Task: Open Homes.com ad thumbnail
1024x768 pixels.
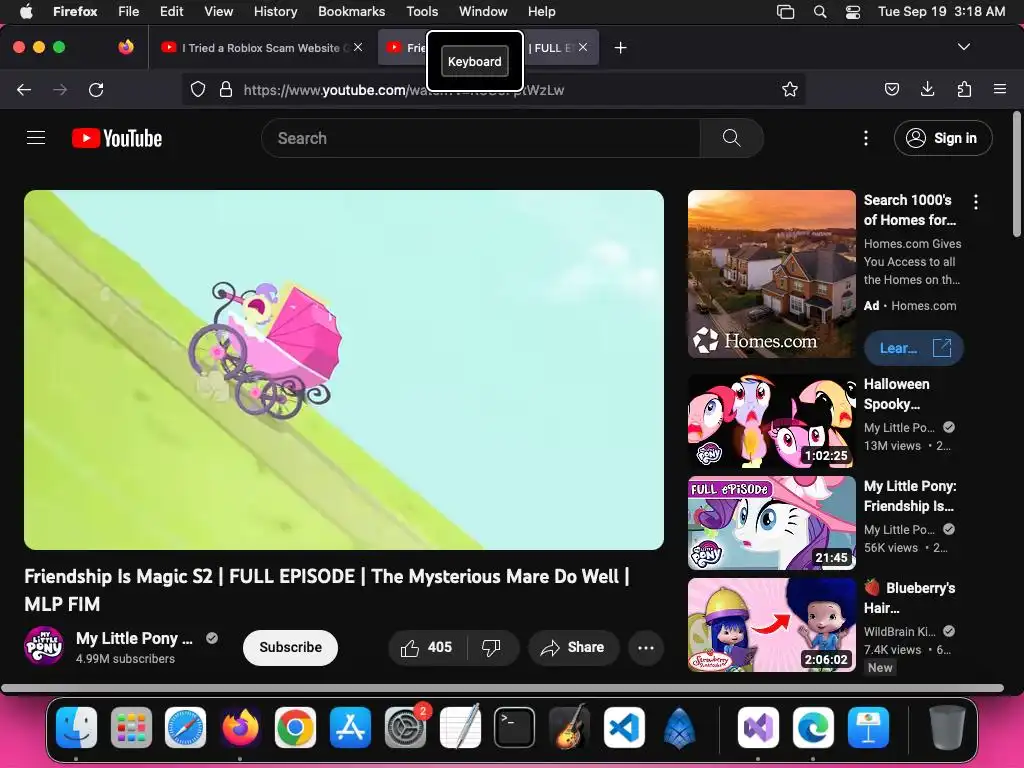Action: coord(771,274)
